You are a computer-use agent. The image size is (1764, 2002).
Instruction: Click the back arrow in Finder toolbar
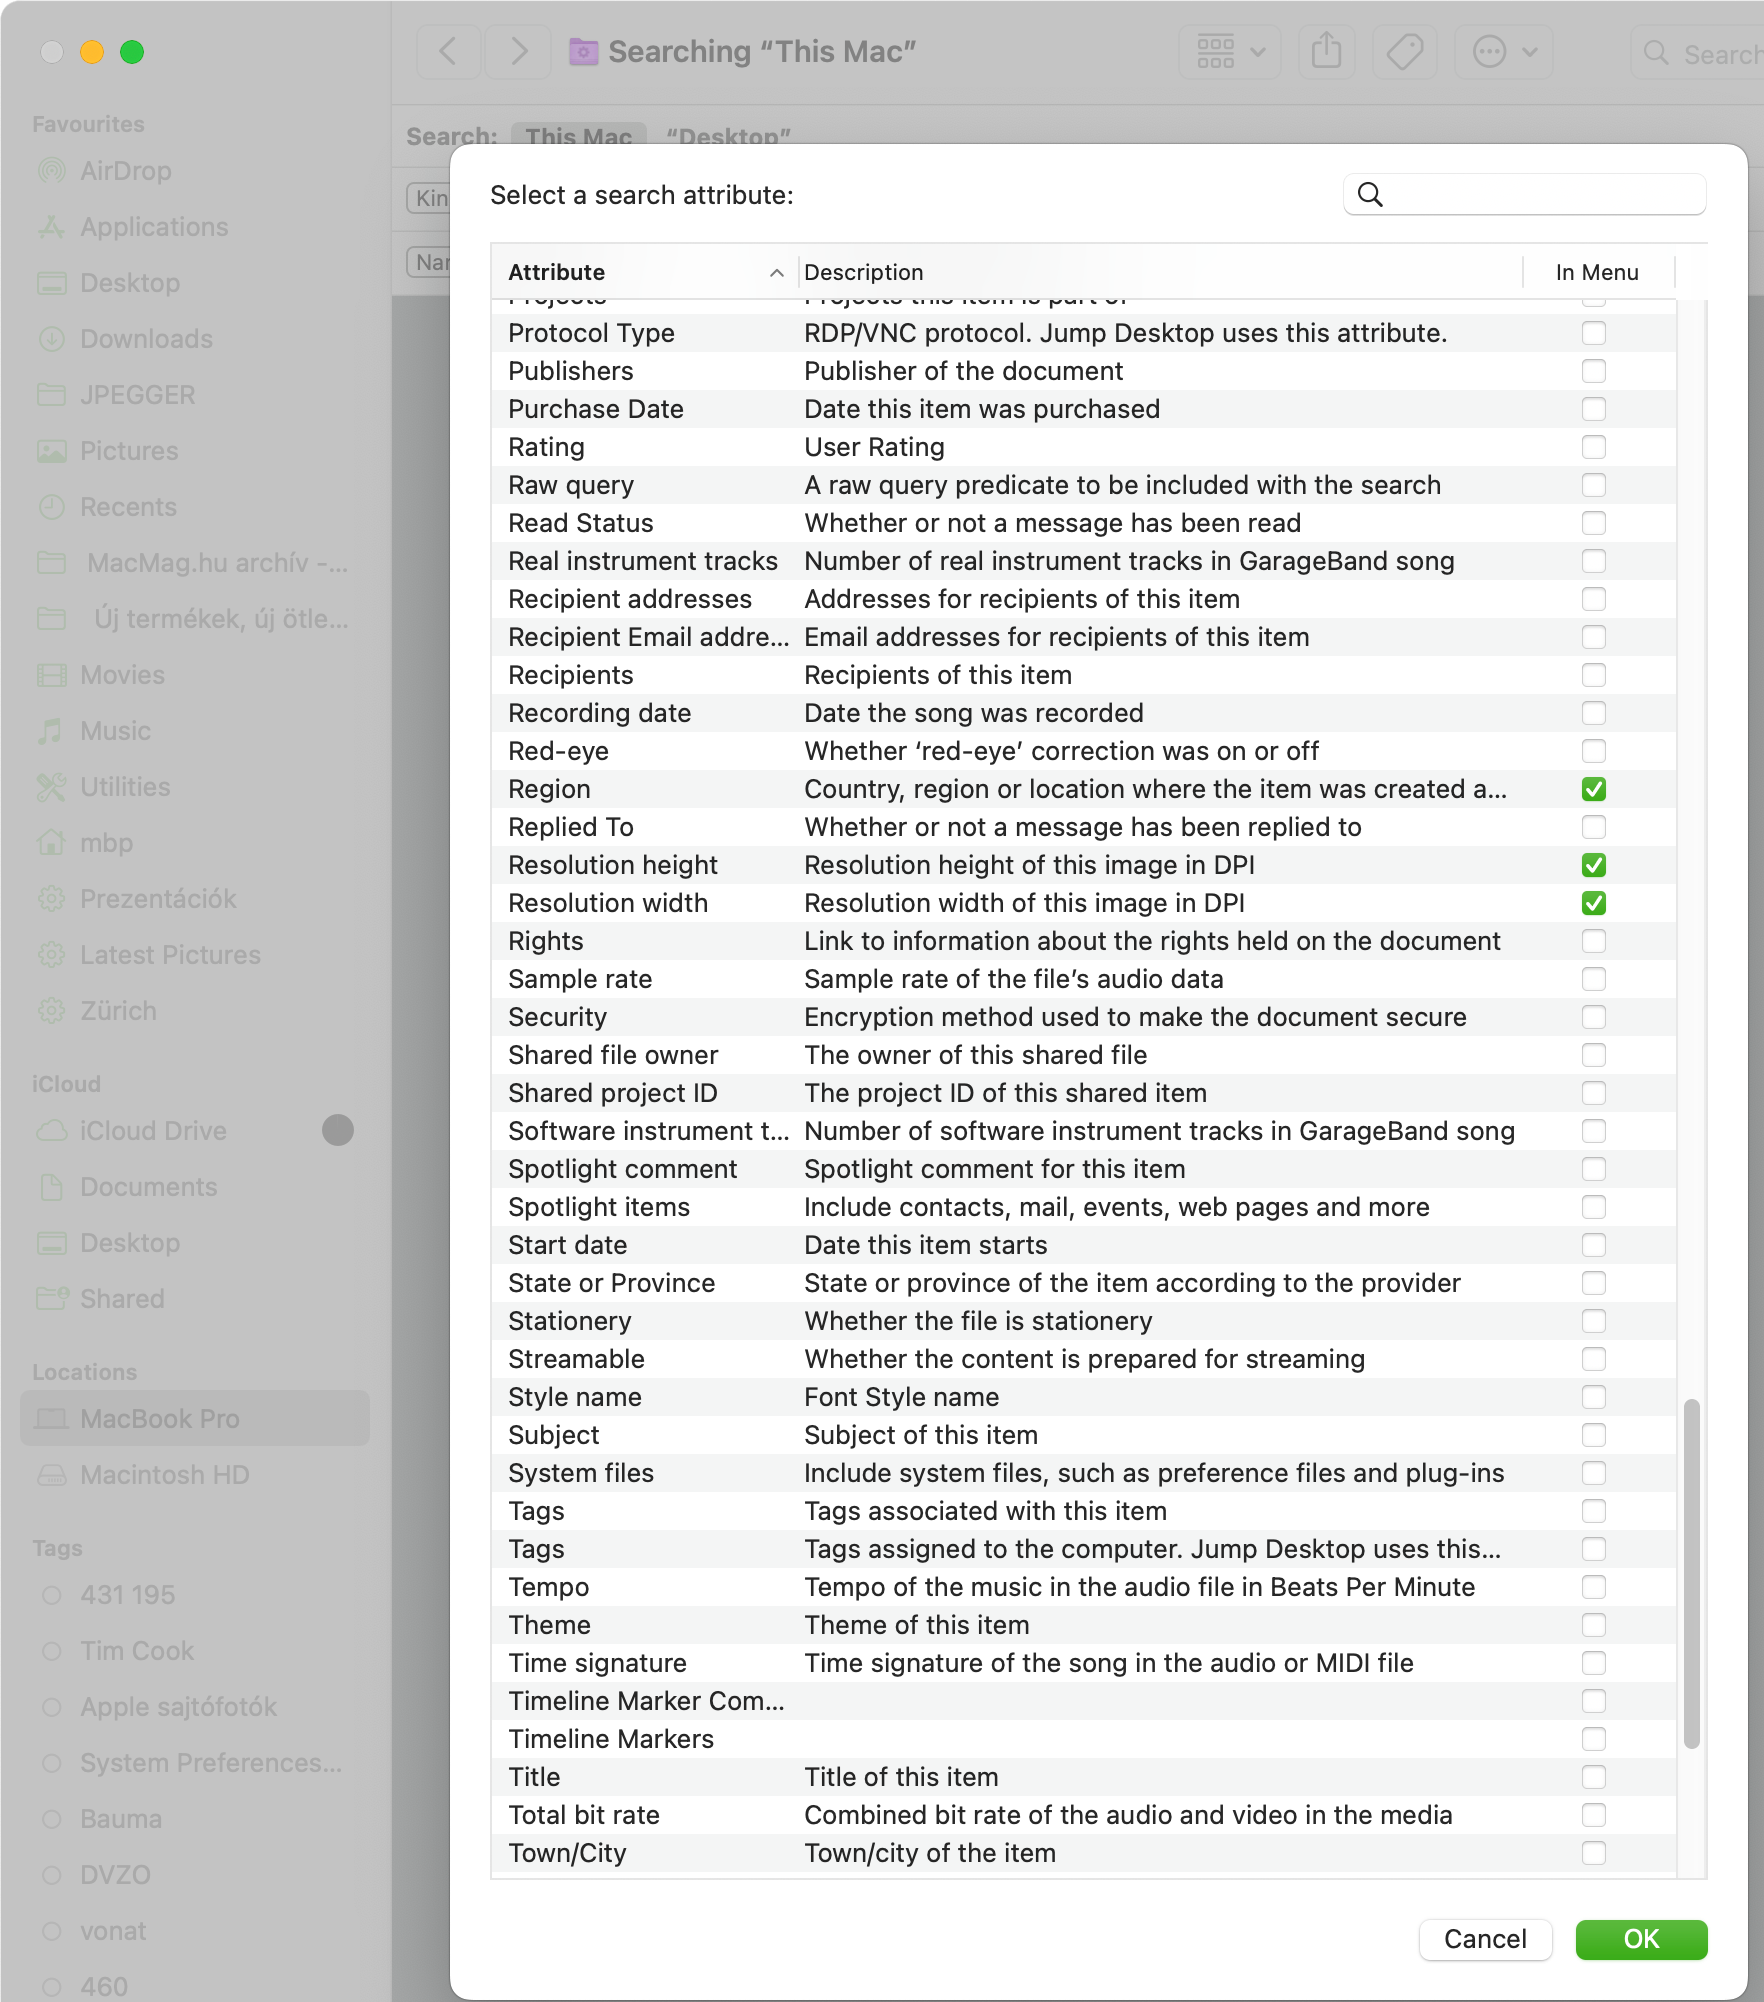pos(449,51)
